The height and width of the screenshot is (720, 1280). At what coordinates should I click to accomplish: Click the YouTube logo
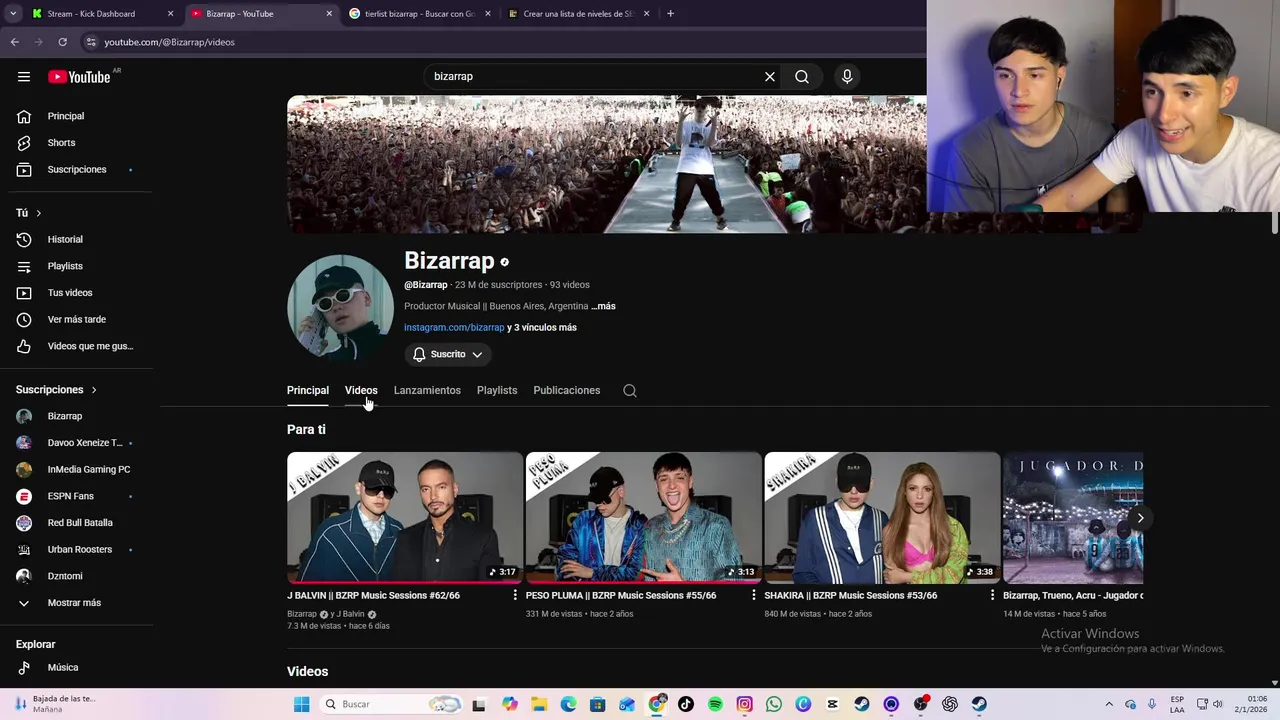click(79, 77)
